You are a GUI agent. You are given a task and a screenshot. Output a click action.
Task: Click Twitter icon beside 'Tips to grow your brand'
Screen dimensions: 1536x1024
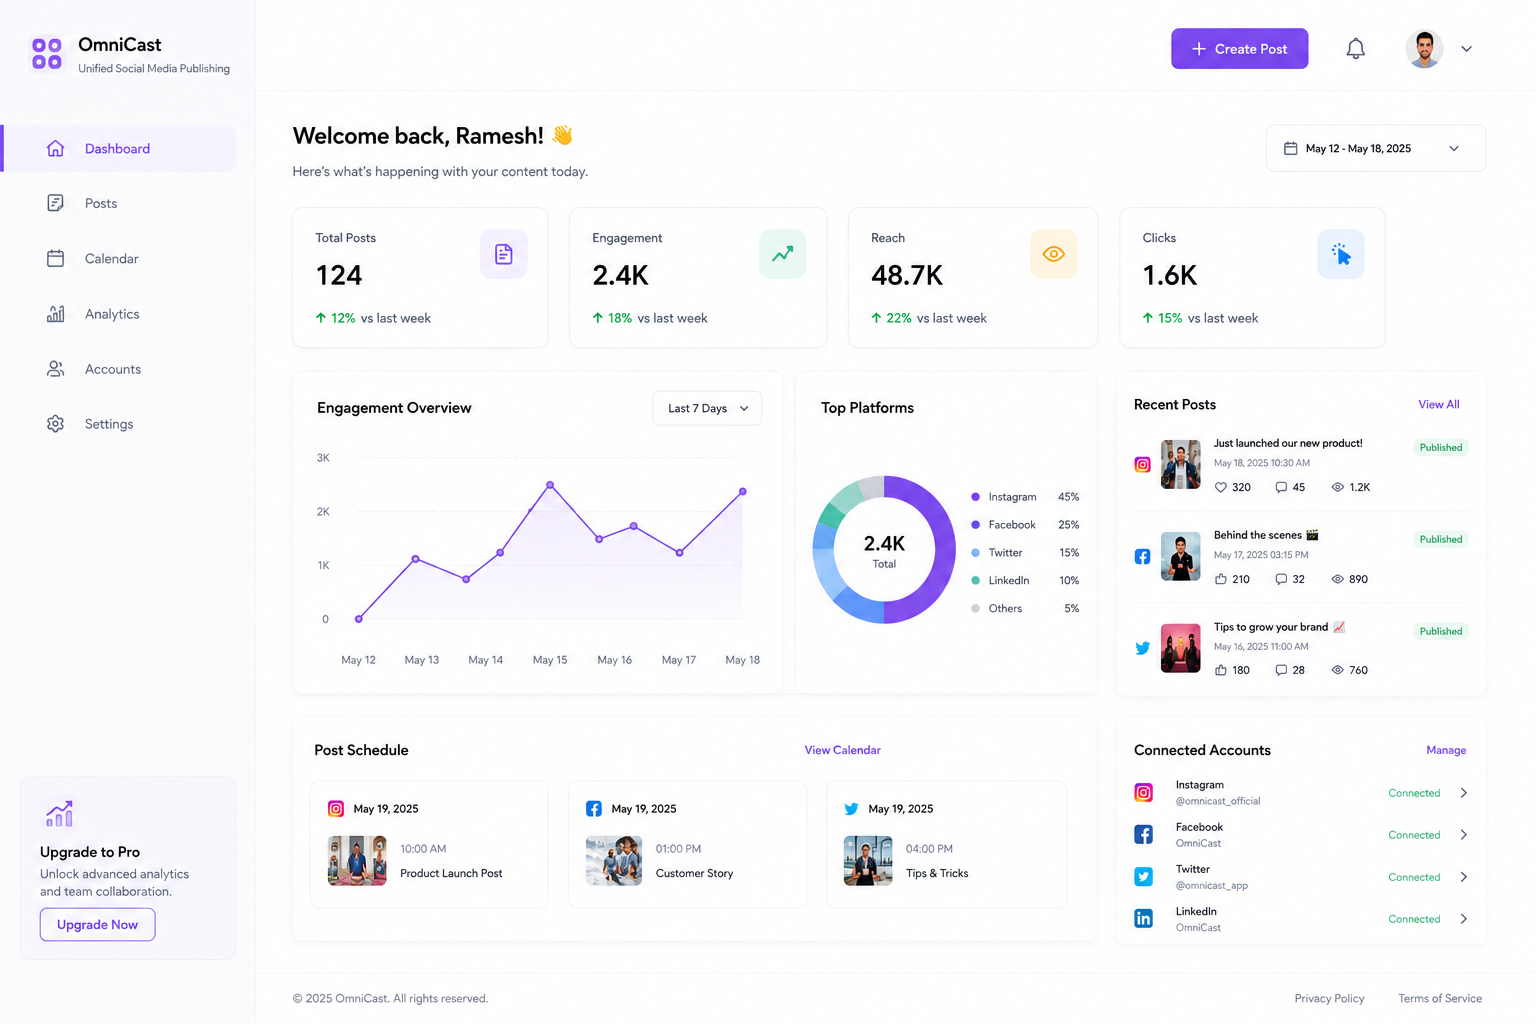pos(1142,648)
